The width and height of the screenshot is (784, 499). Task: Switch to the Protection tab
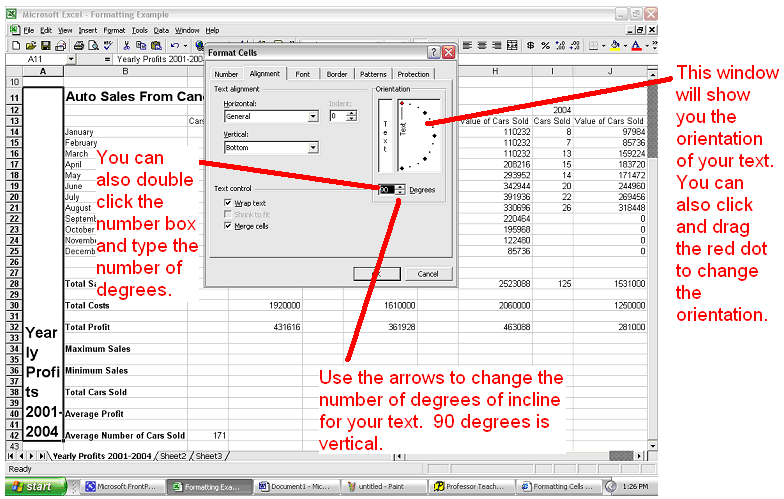(414, 74)
